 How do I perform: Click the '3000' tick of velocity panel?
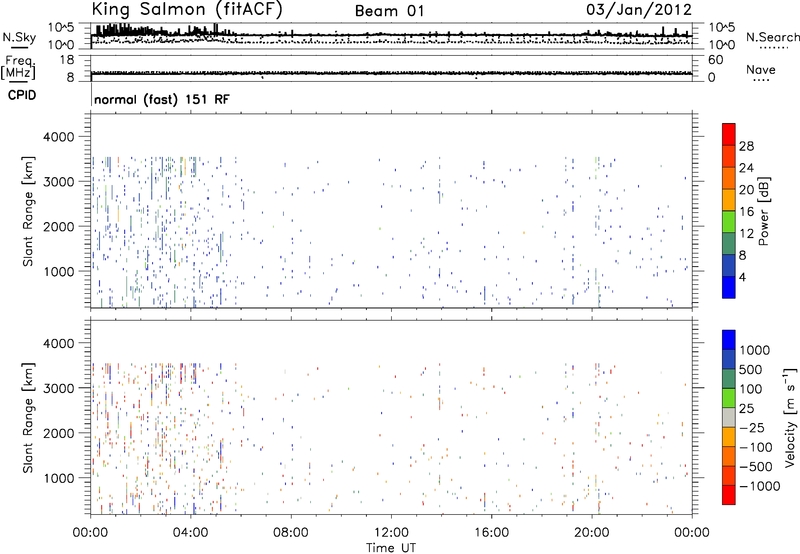pos(58,388)
